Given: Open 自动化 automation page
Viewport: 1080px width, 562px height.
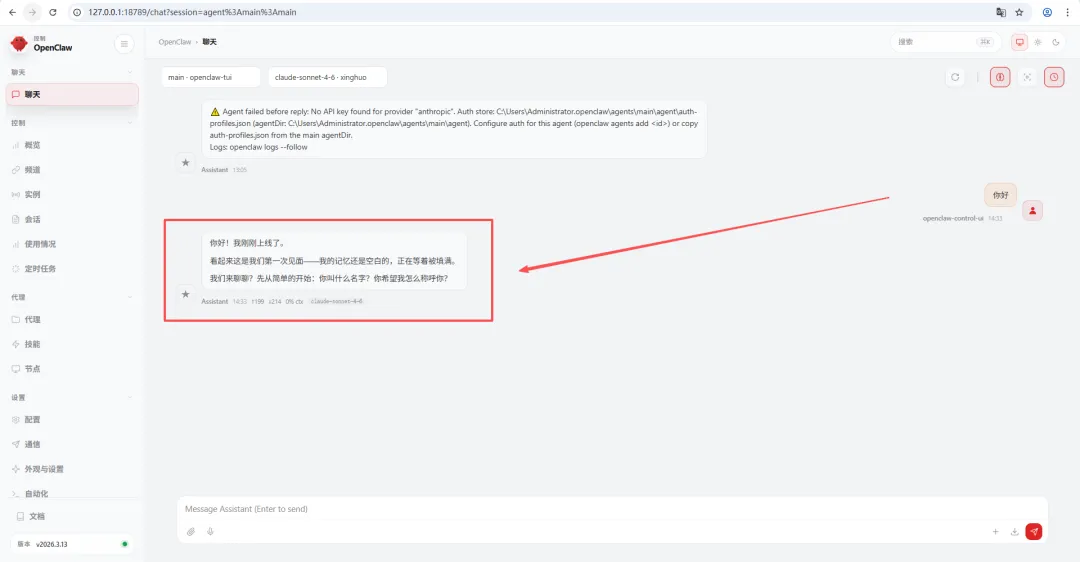Looking at the screenshot, I should click(72, 493).
